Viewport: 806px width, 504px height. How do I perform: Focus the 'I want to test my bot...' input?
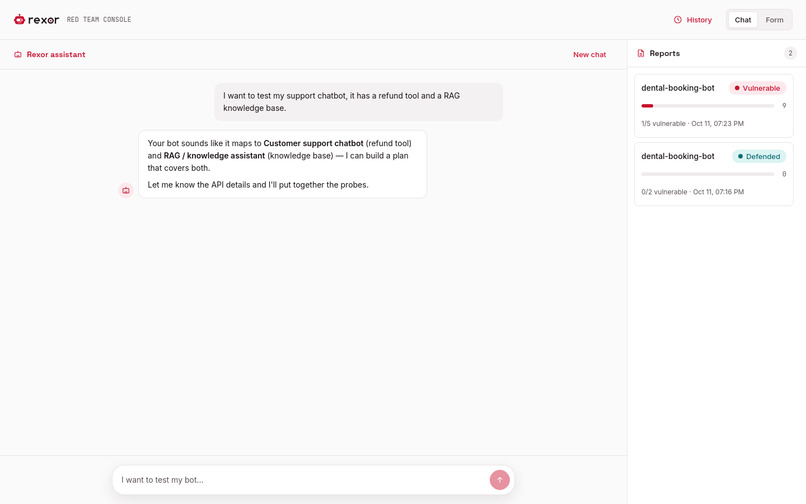tap(301, 480)
